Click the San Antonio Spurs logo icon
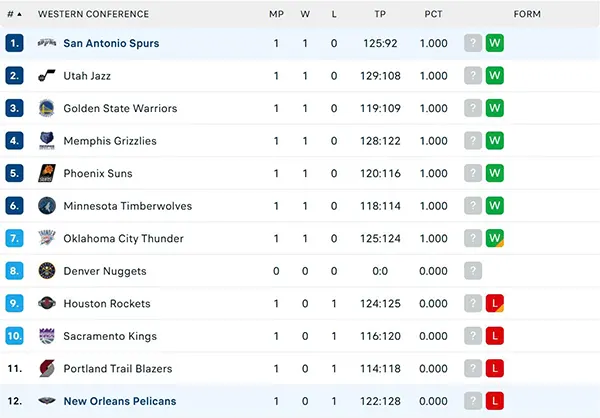600x418 pixels. pyautogui.click(x=47, y=43)
